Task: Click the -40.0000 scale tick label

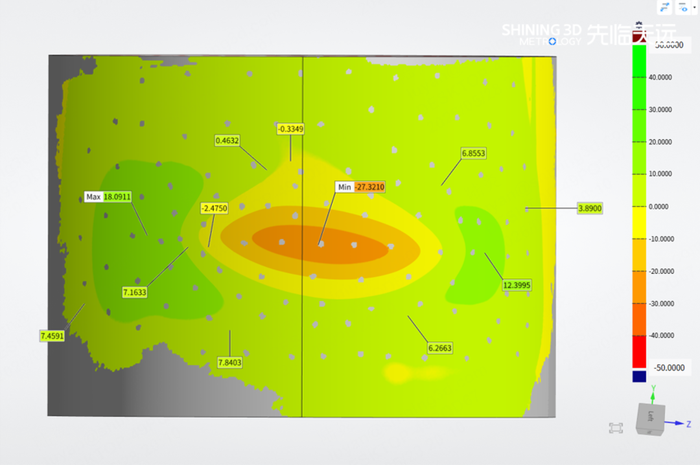Action: coord(661,336)
